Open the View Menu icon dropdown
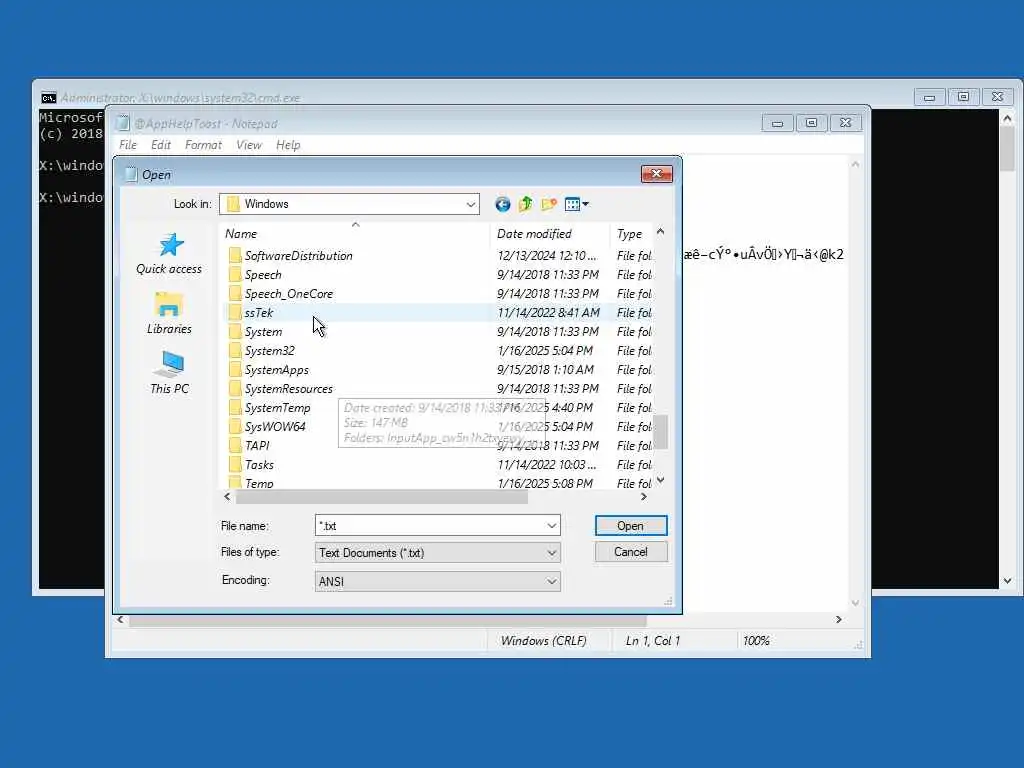The height and width of the screenshot is (768, 1024). pyautogui.click(x=576, y=204)
